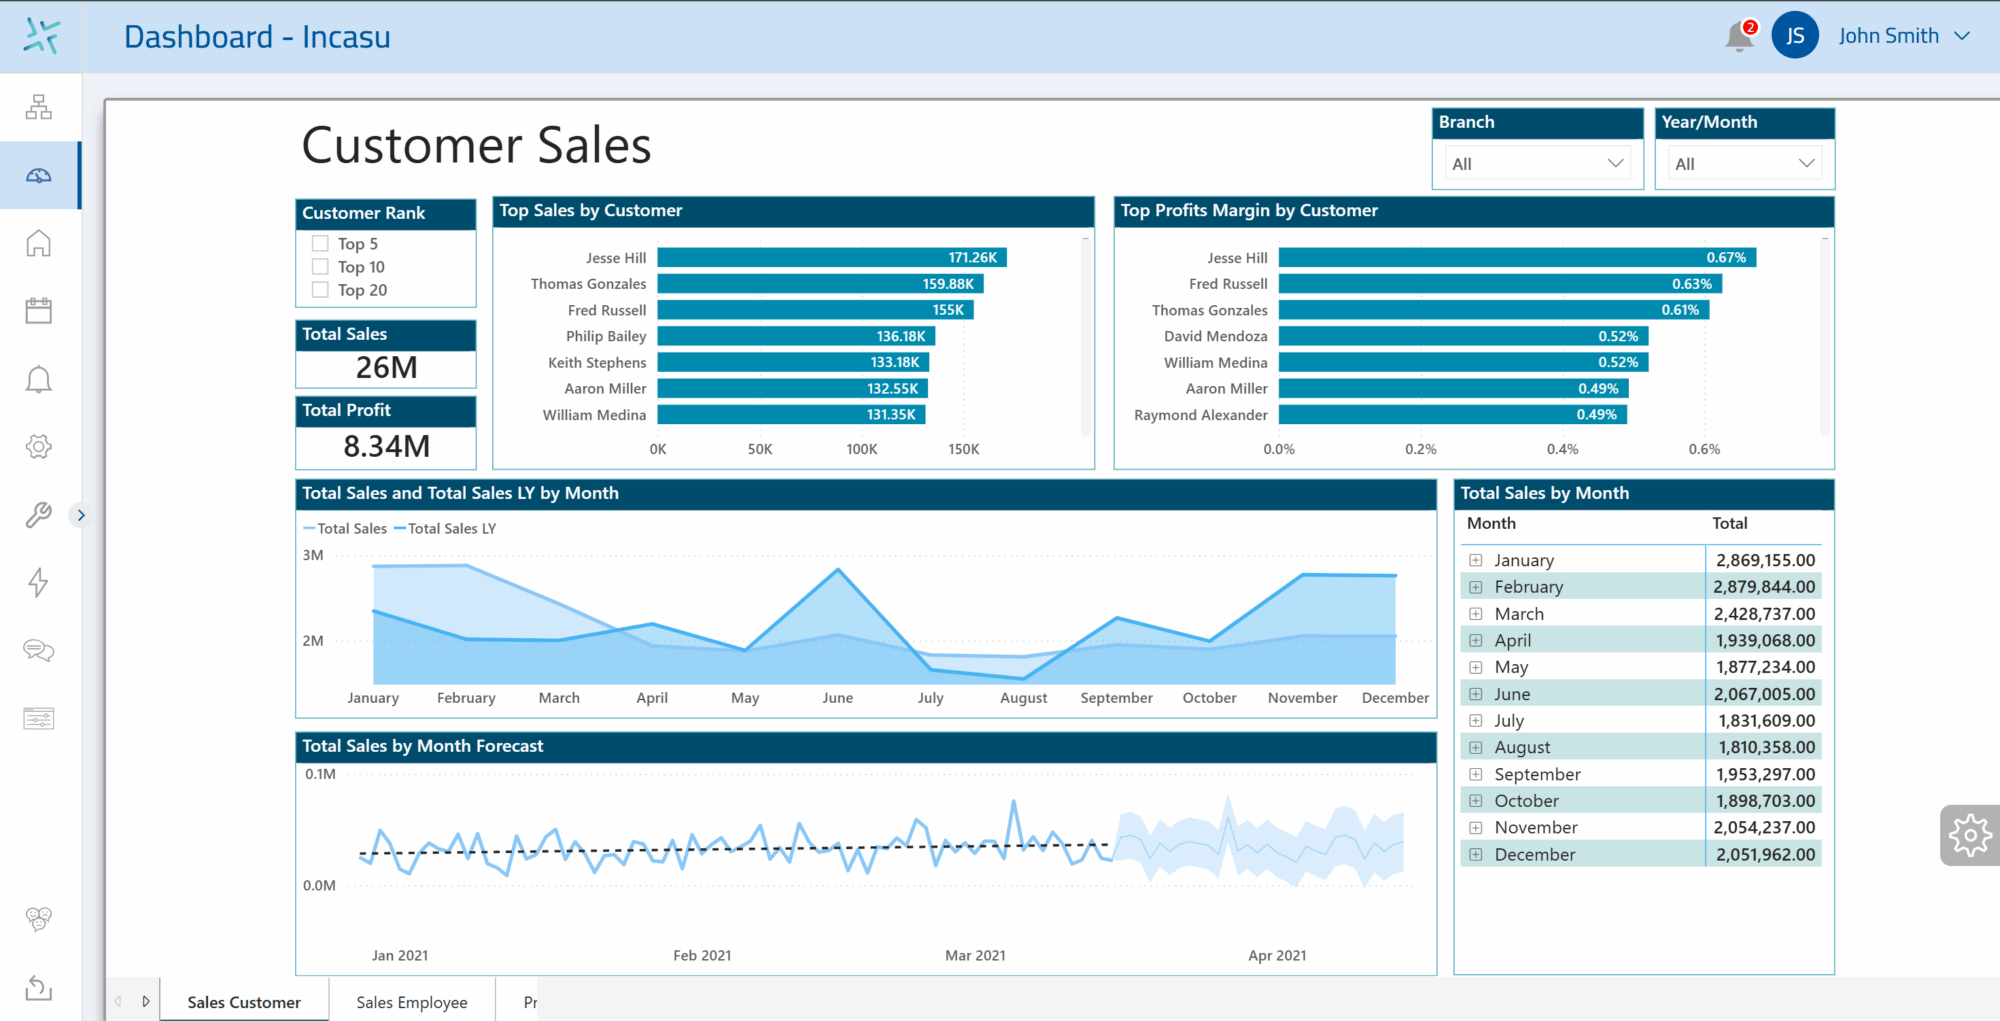Go to the home sidebar icon
The image size is (2000, 1021).
click(x=39, y=243)
